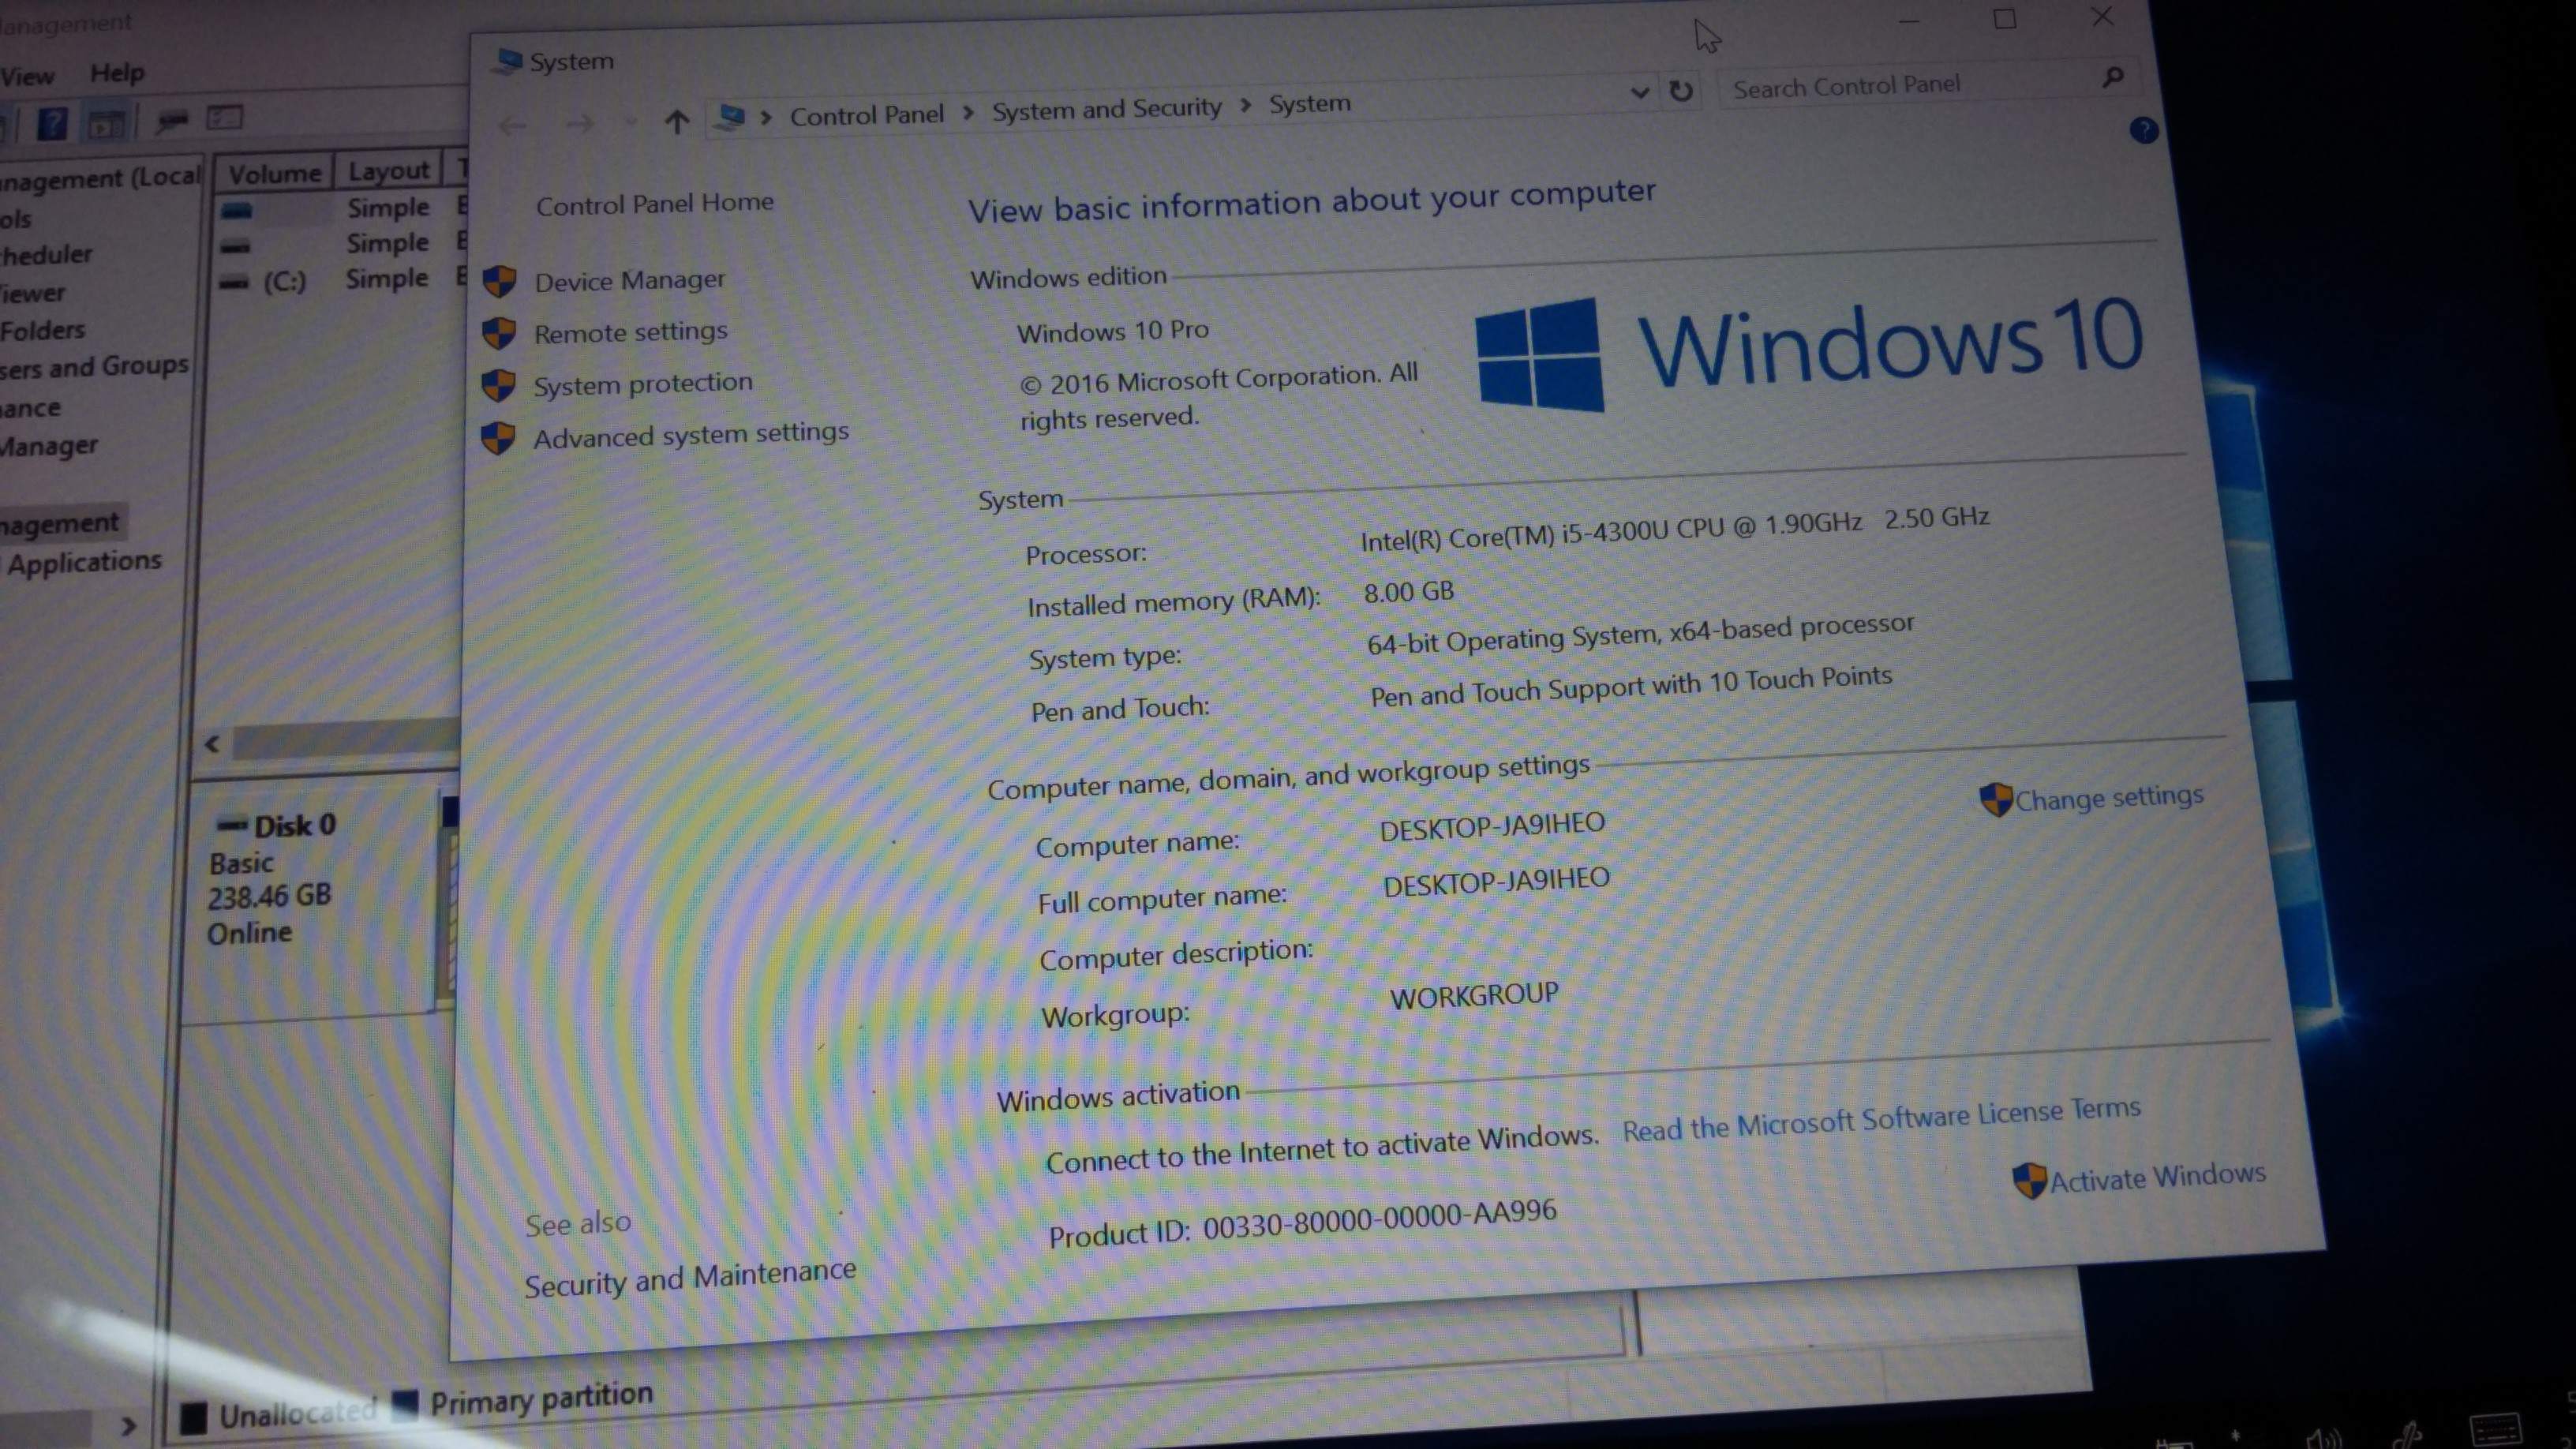Refresh the System page
This screenshot has width=2576, height=1449.
pos(1680,91)
